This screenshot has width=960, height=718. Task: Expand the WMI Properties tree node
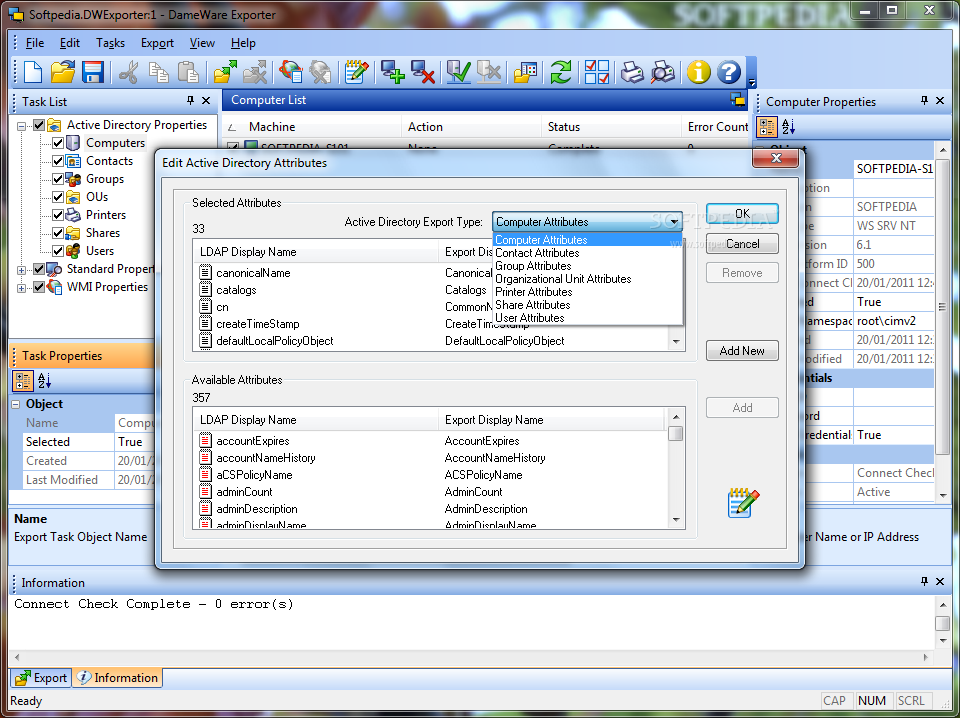click(21, 288)
